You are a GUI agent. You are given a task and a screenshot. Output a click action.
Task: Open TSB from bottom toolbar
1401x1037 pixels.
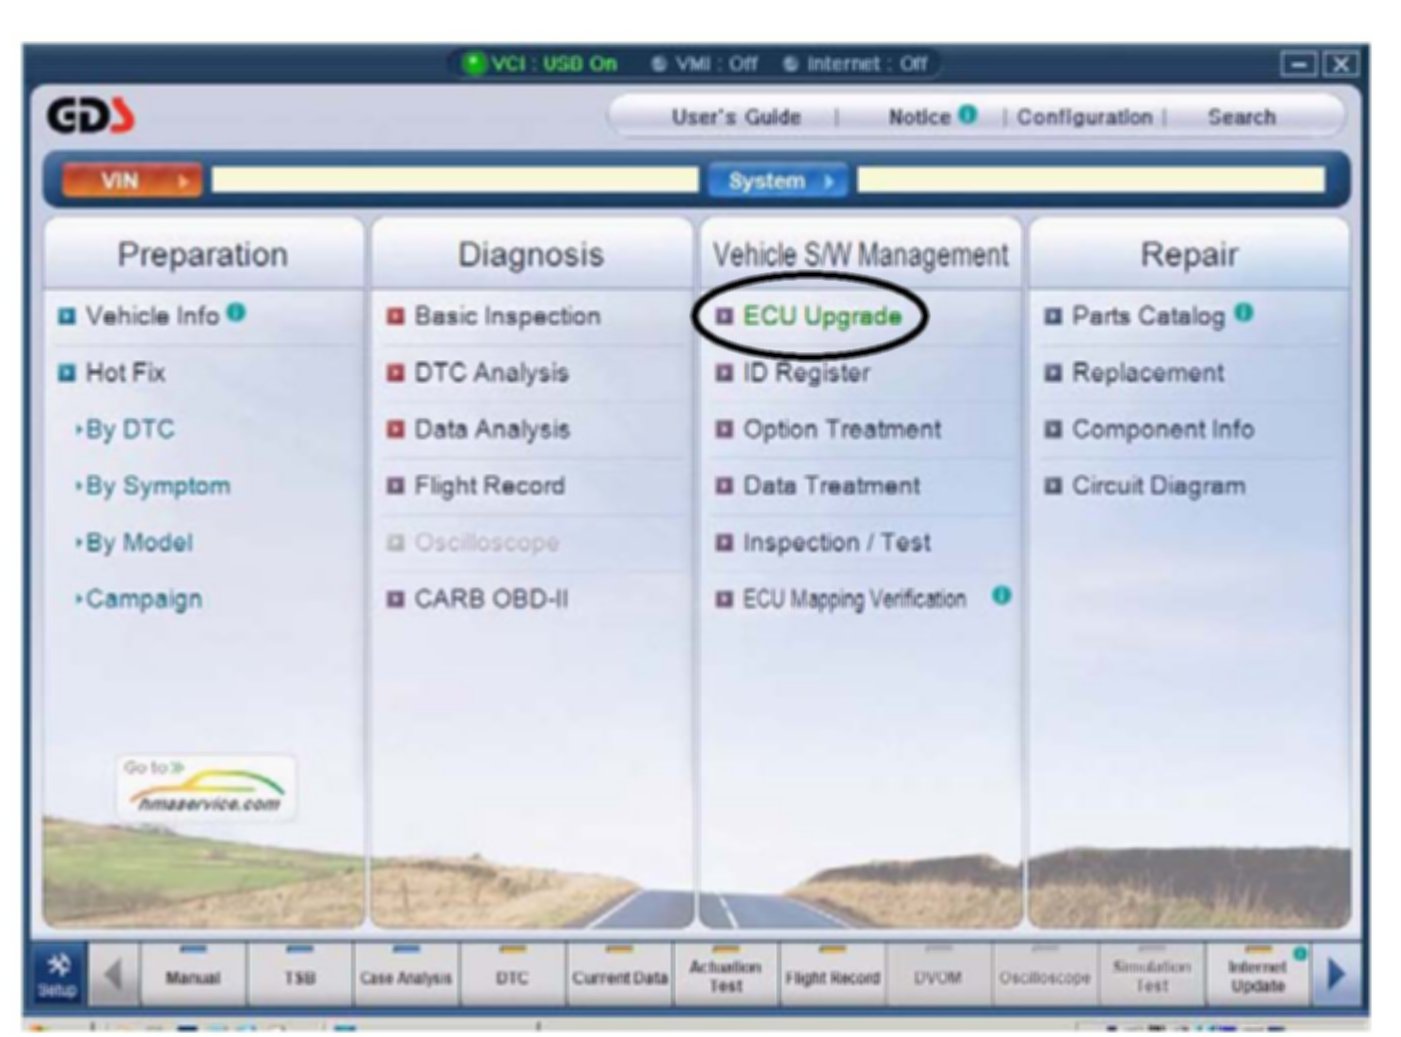point(299,975)
